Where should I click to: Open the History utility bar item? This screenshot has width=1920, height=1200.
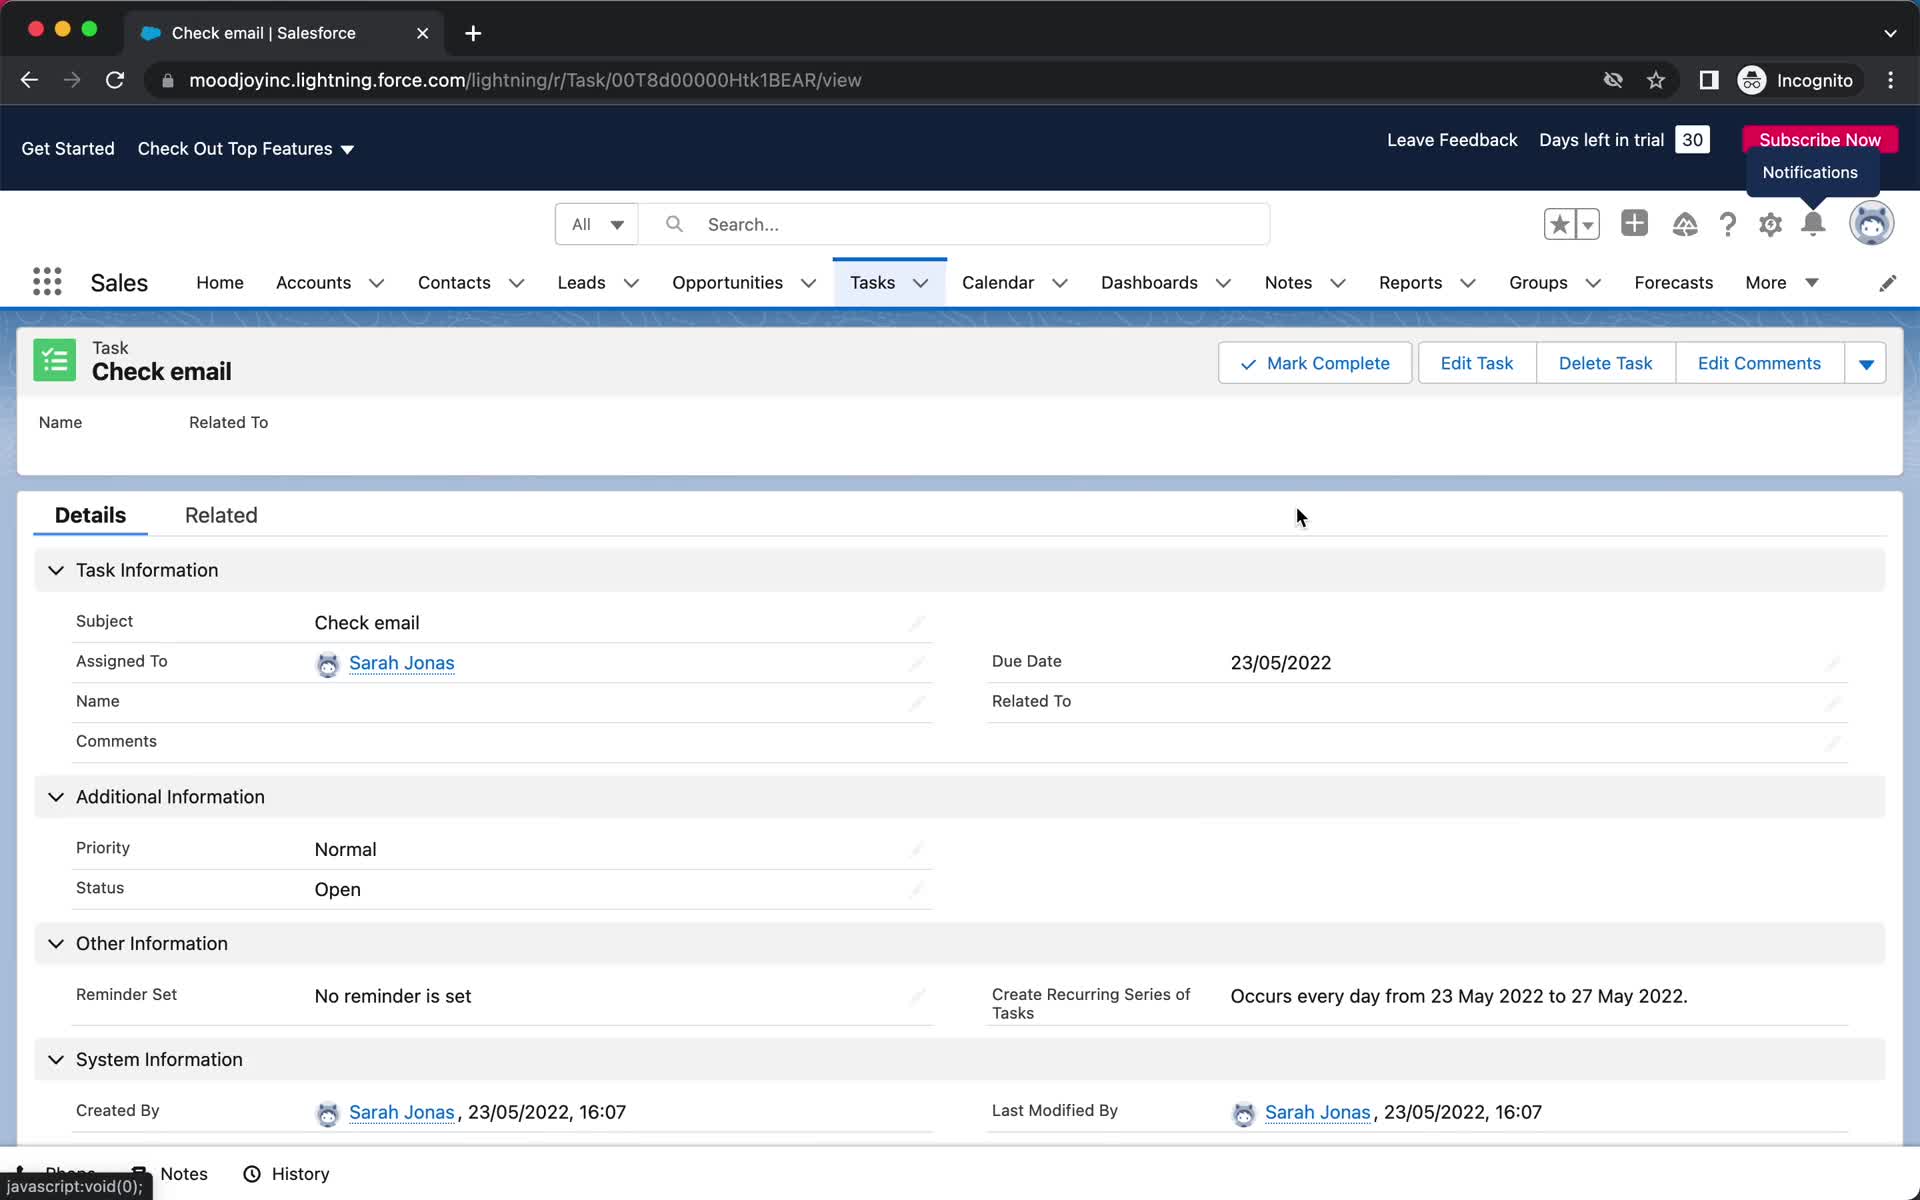pos(286,1174)
